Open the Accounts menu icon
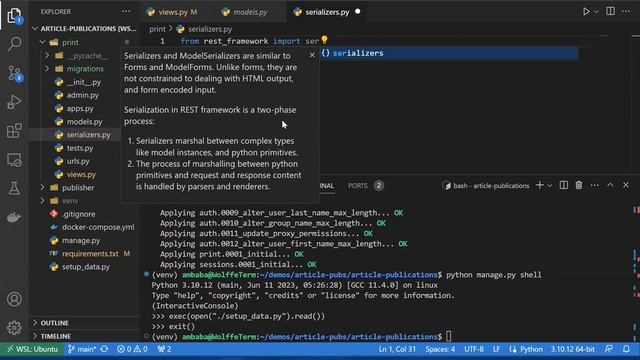The width and height of the screenshot is (640, 360). pos(14,299)
